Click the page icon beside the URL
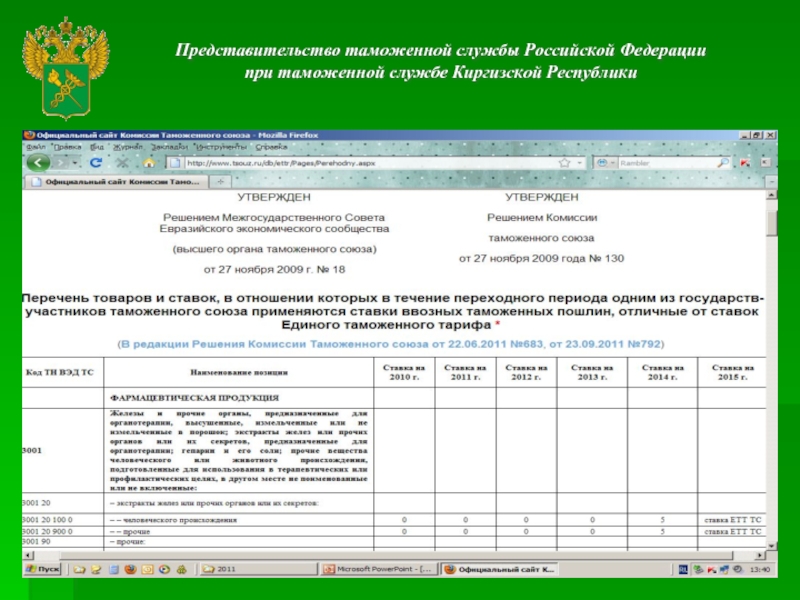The image size is (800, 600). tap(175, 163)
